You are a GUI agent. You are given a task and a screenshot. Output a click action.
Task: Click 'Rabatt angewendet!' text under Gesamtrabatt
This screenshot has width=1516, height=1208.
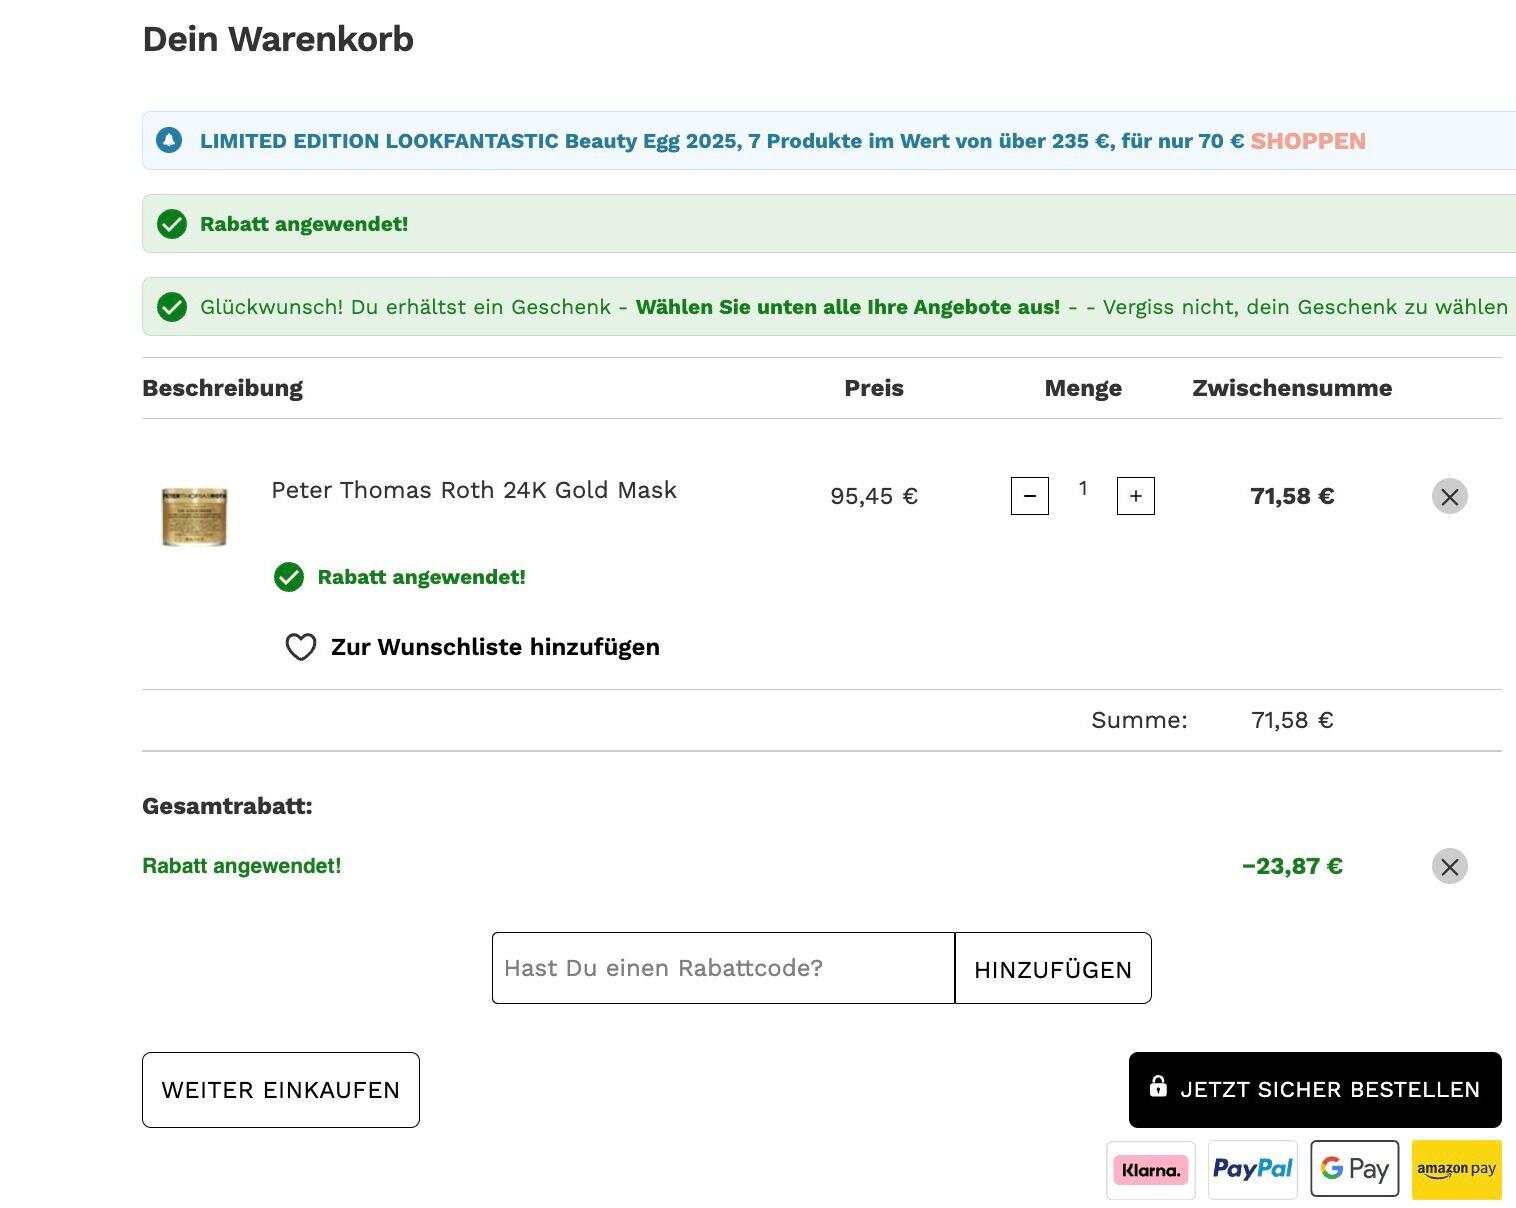tap(242, 866)
